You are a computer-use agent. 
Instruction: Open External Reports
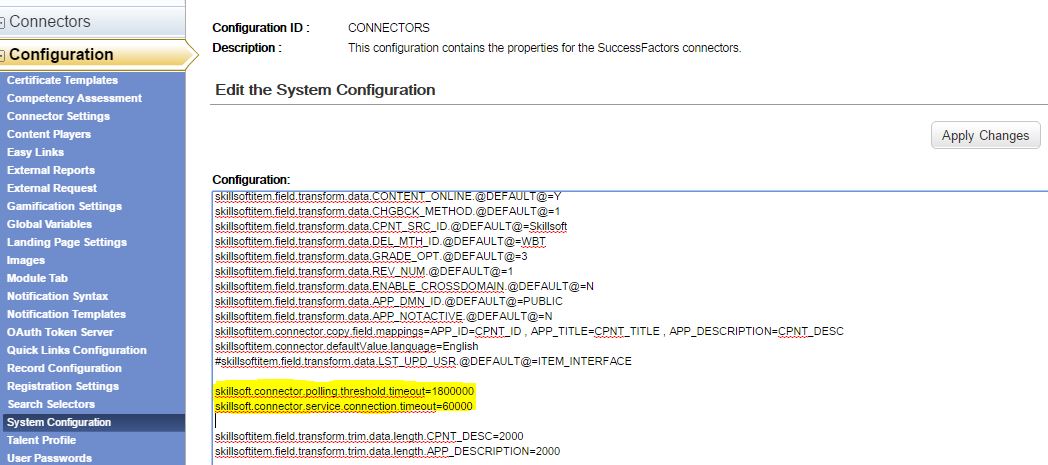point(51,170)
